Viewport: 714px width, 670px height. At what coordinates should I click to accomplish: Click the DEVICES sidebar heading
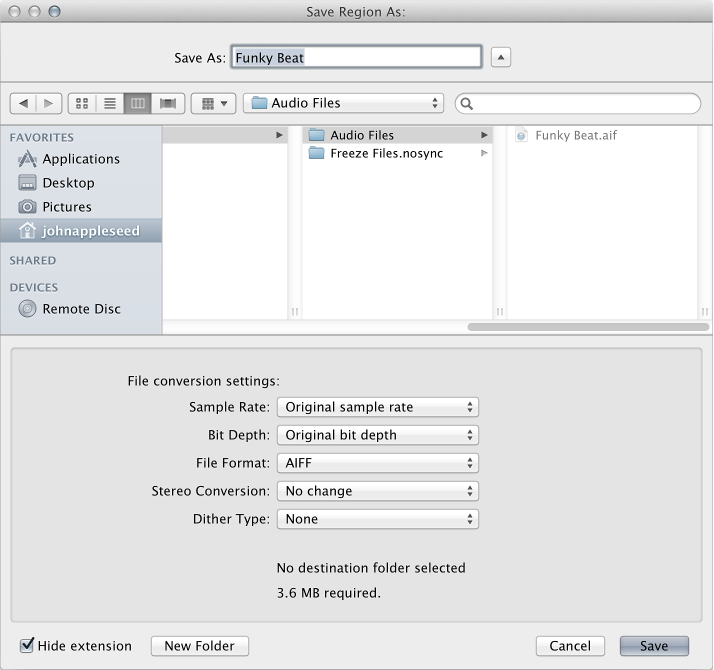[34, 287]
